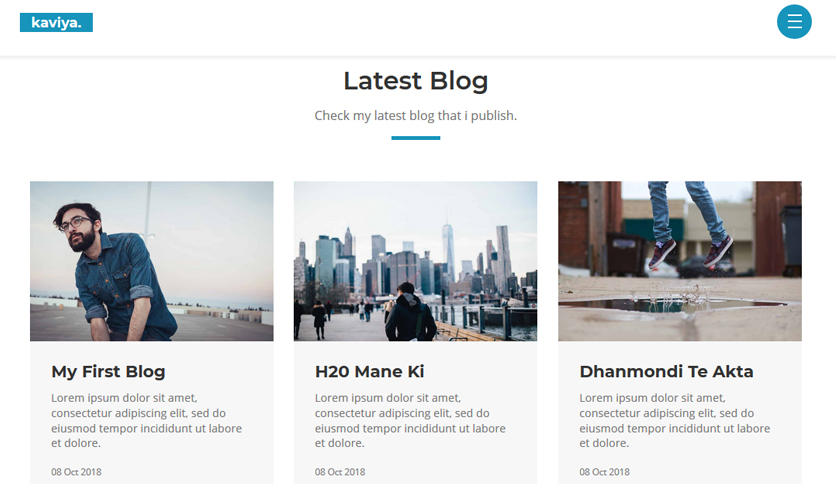836x484 pixels.
Task: Click the man's face with glasses
Action: point(77,227)
